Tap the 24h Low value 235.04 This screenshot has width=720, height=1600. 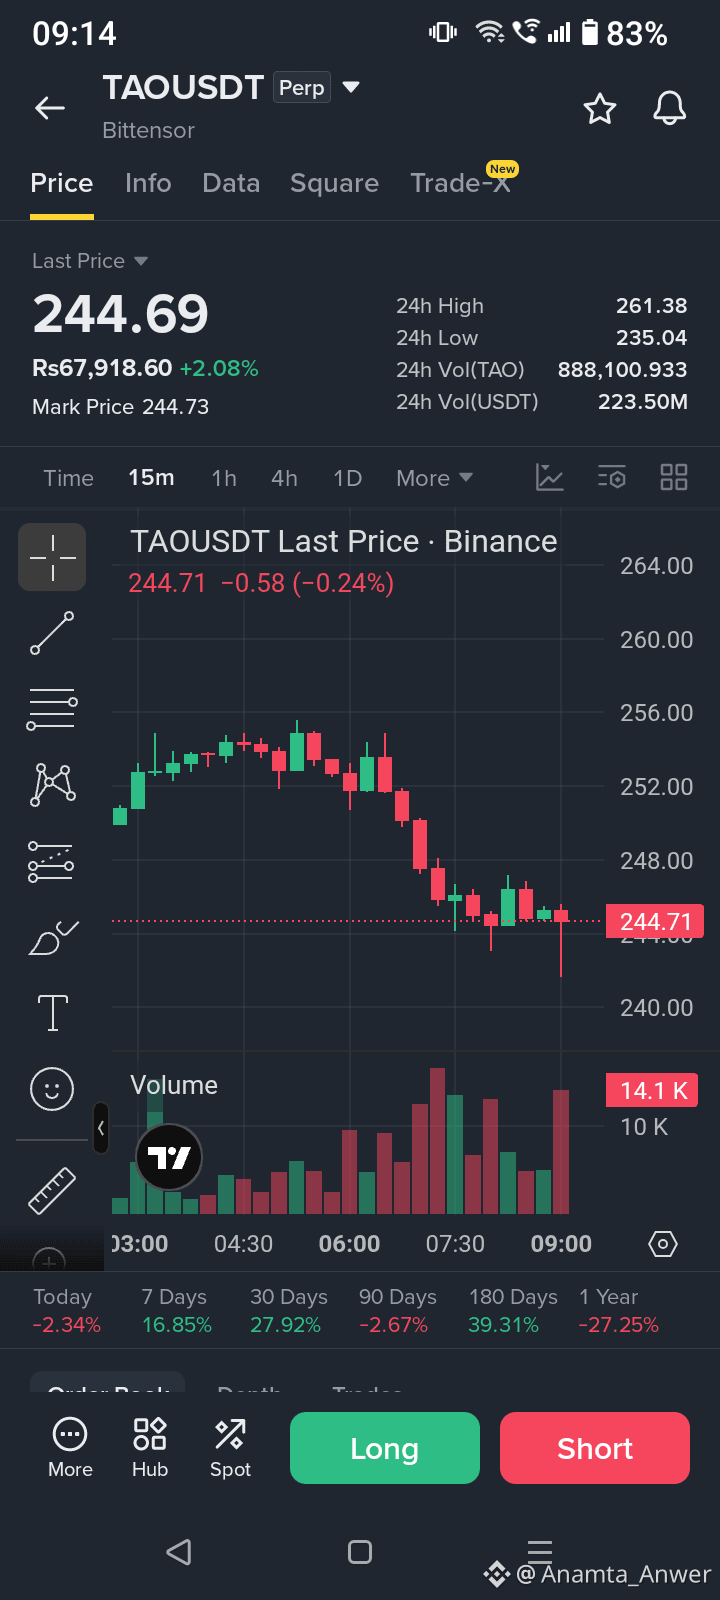click(x=651, y=338)
